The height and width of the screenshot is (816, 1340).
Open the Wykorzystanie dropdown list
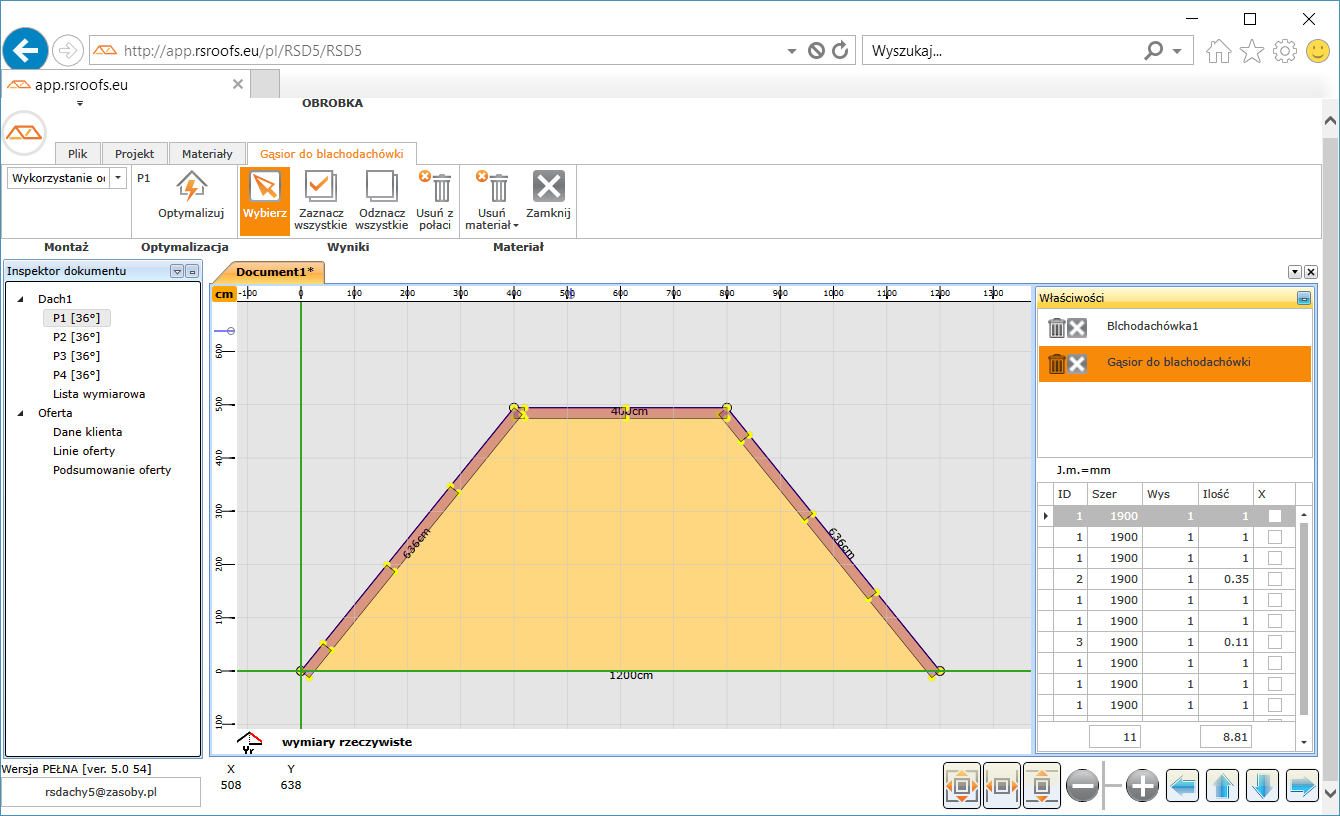point(119,178)
